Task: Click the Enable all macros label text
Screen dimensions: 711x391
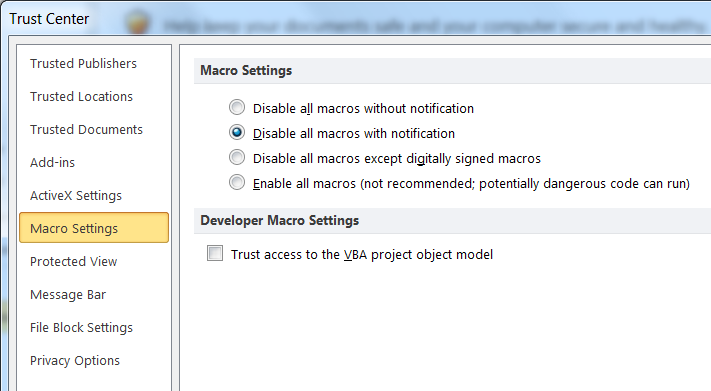Action: [x=472, y=184]
